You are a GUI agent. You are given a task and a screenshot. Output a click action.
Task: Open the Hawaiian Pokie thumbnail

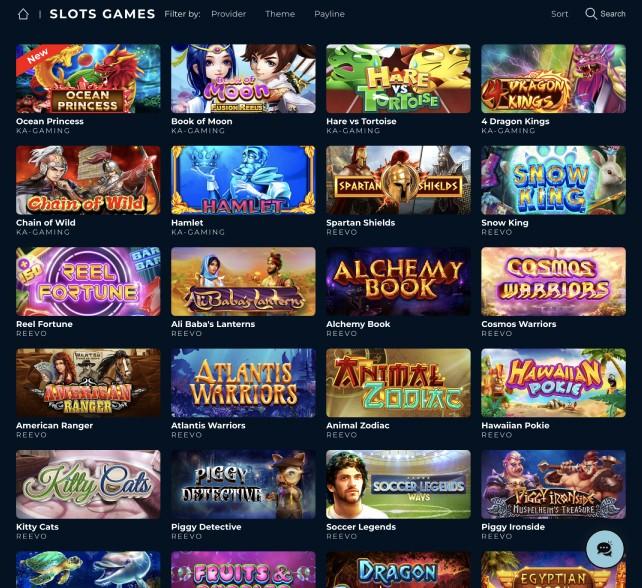(554, 383)
